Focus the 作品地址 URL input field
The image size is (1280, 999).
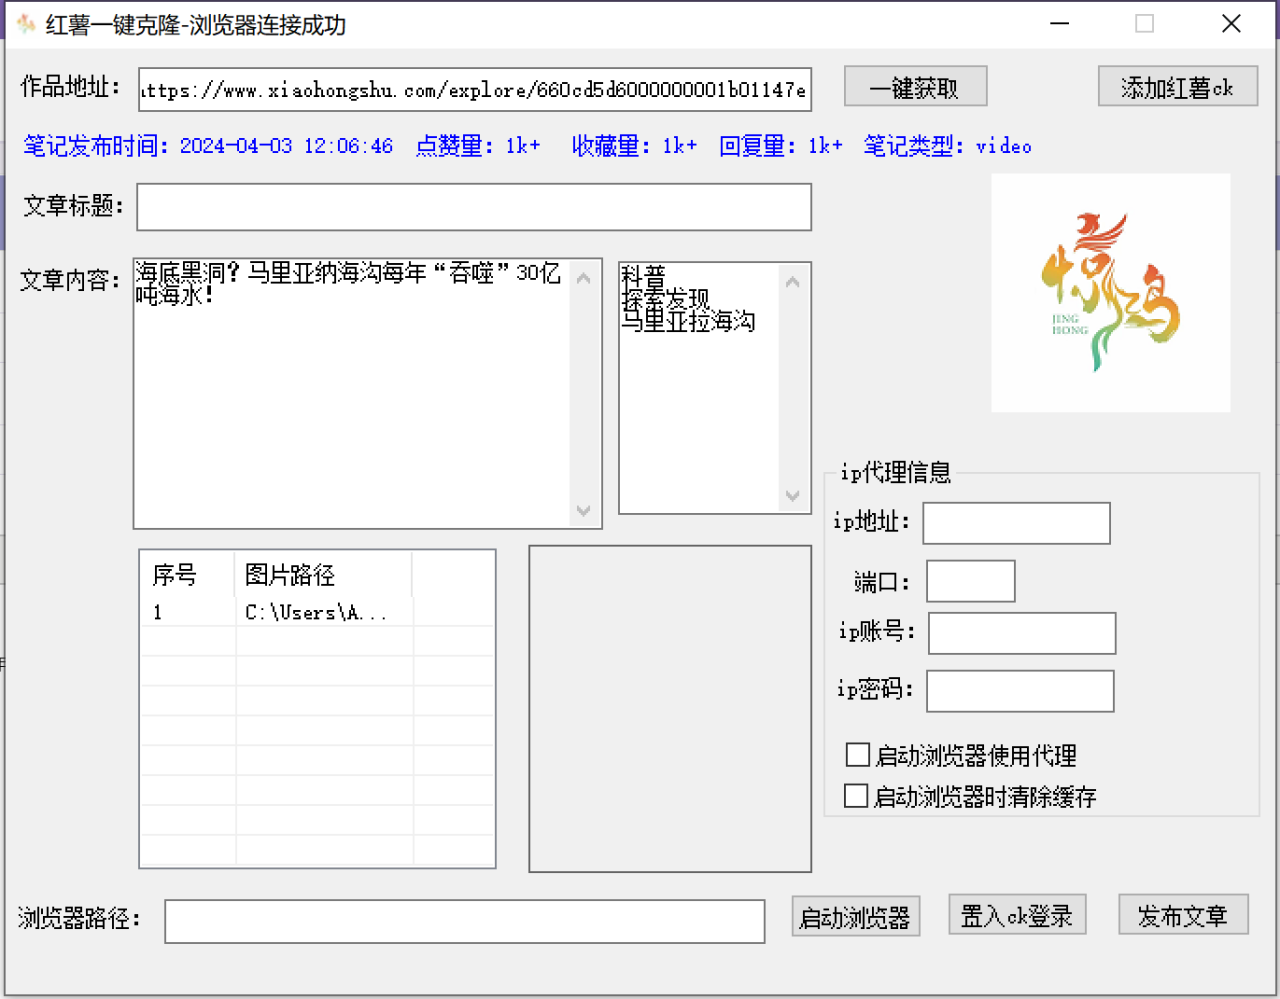click(x=474, y=90)
